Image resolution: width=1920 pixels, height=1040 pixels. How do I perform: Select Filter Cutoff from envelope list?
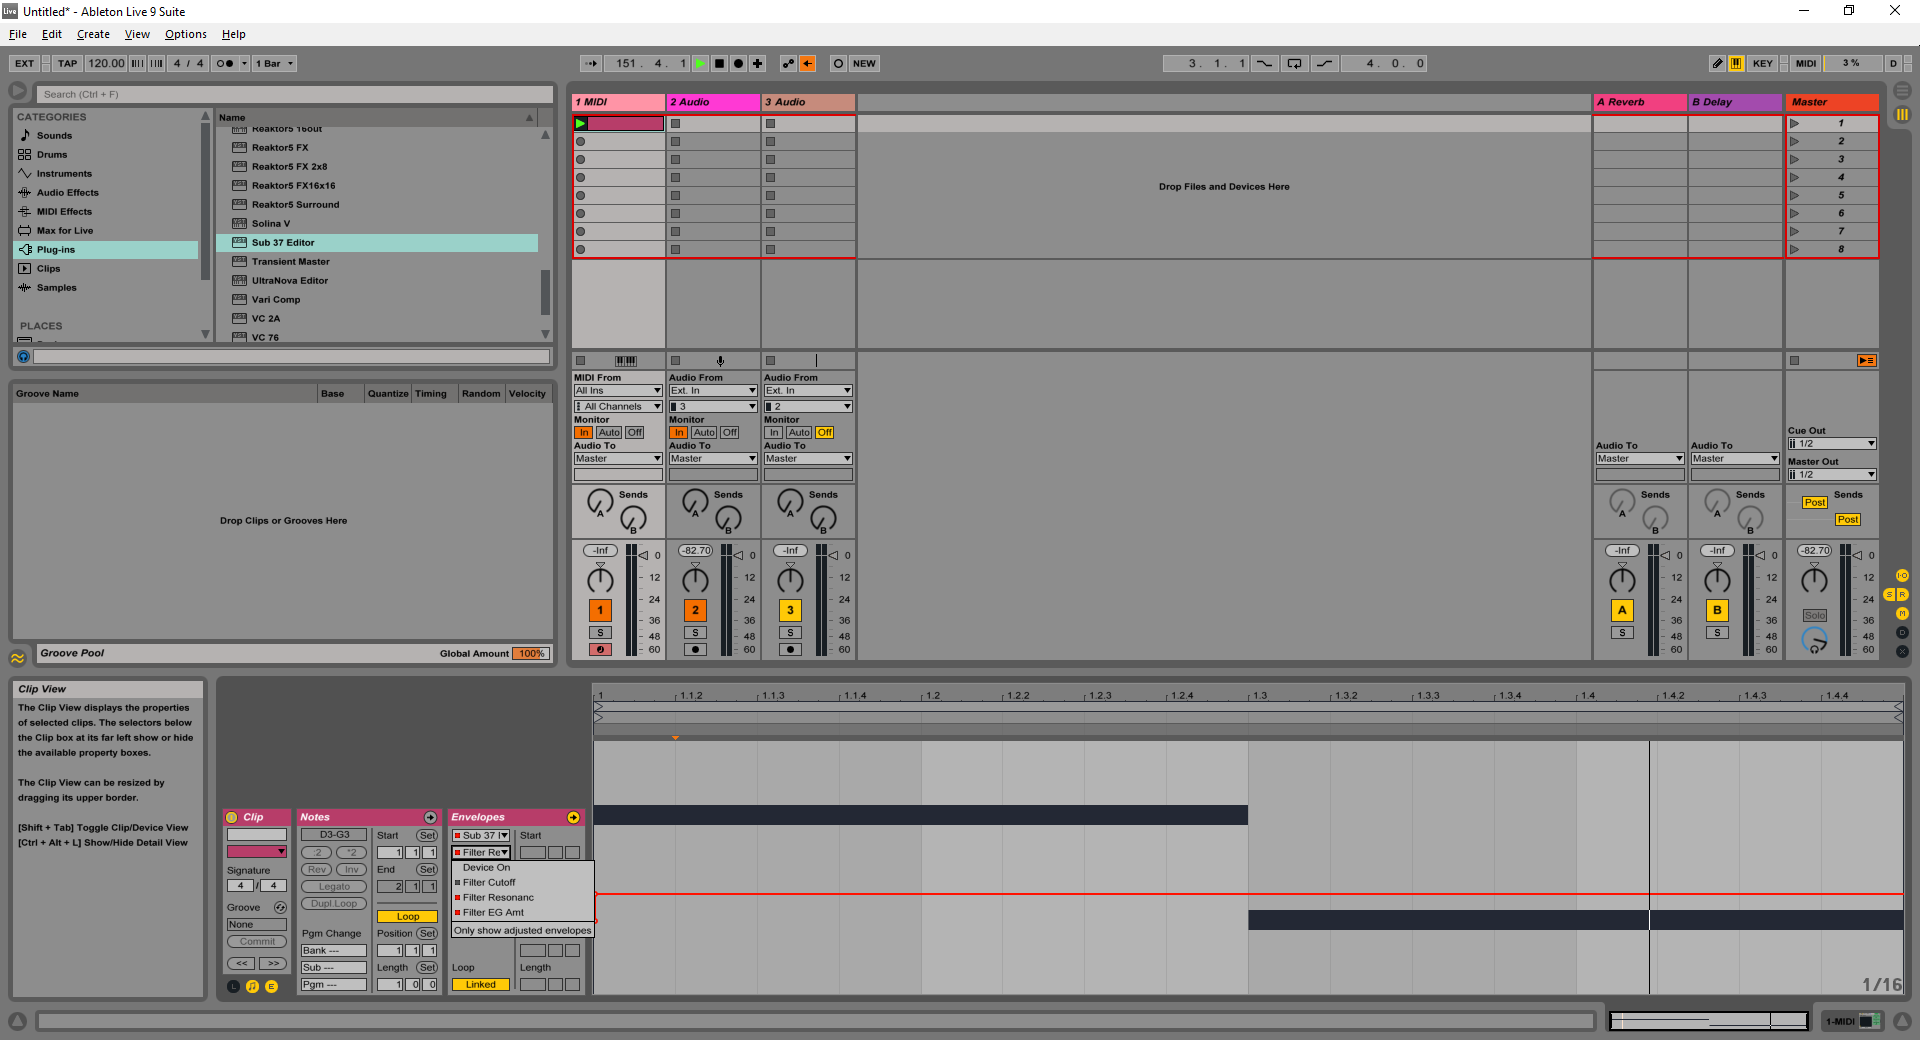click(x=489, y=883)
